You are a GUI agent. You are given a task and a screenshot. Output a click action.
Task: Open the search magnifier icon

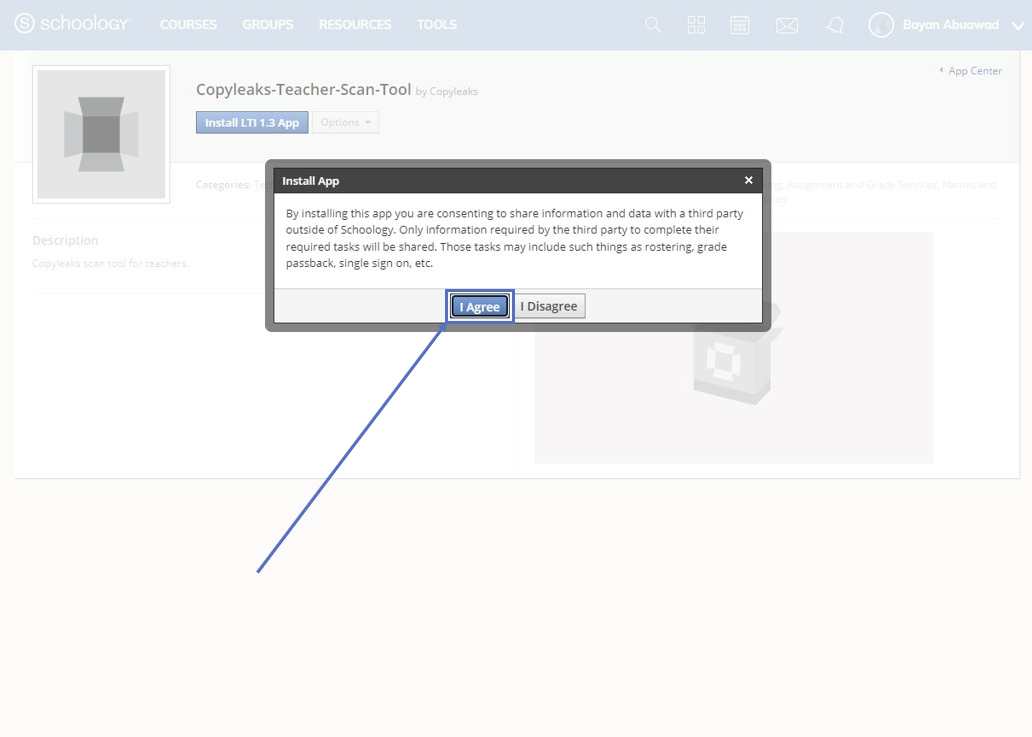point(653,25)
